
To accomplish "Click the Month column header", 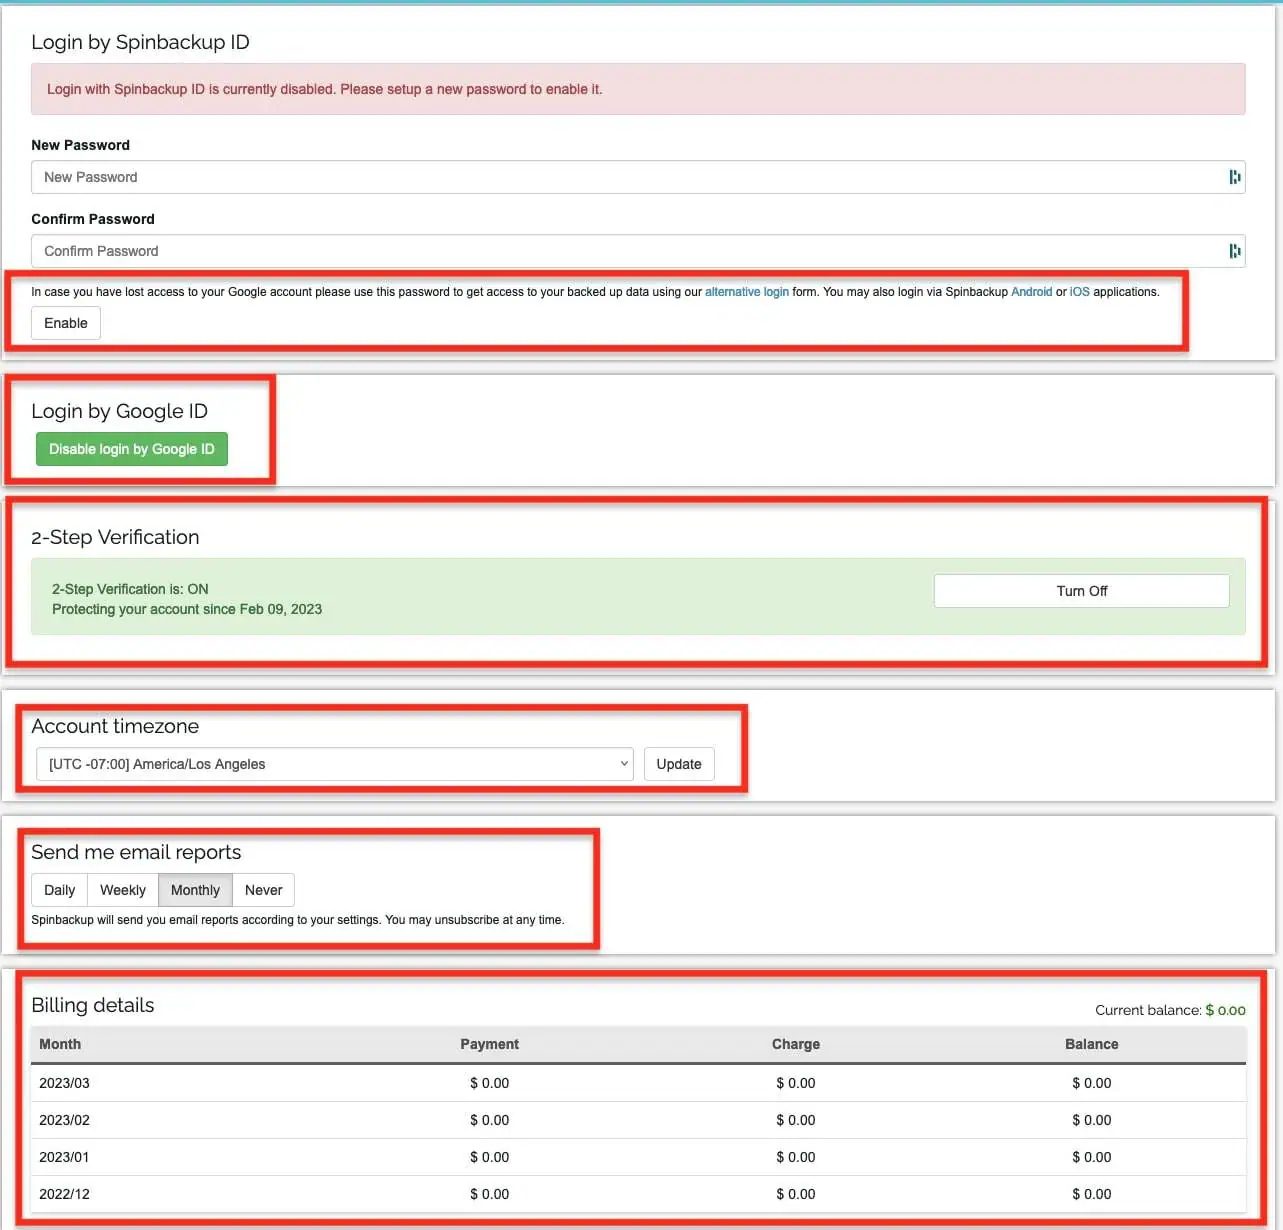I will coord(60,1044).
